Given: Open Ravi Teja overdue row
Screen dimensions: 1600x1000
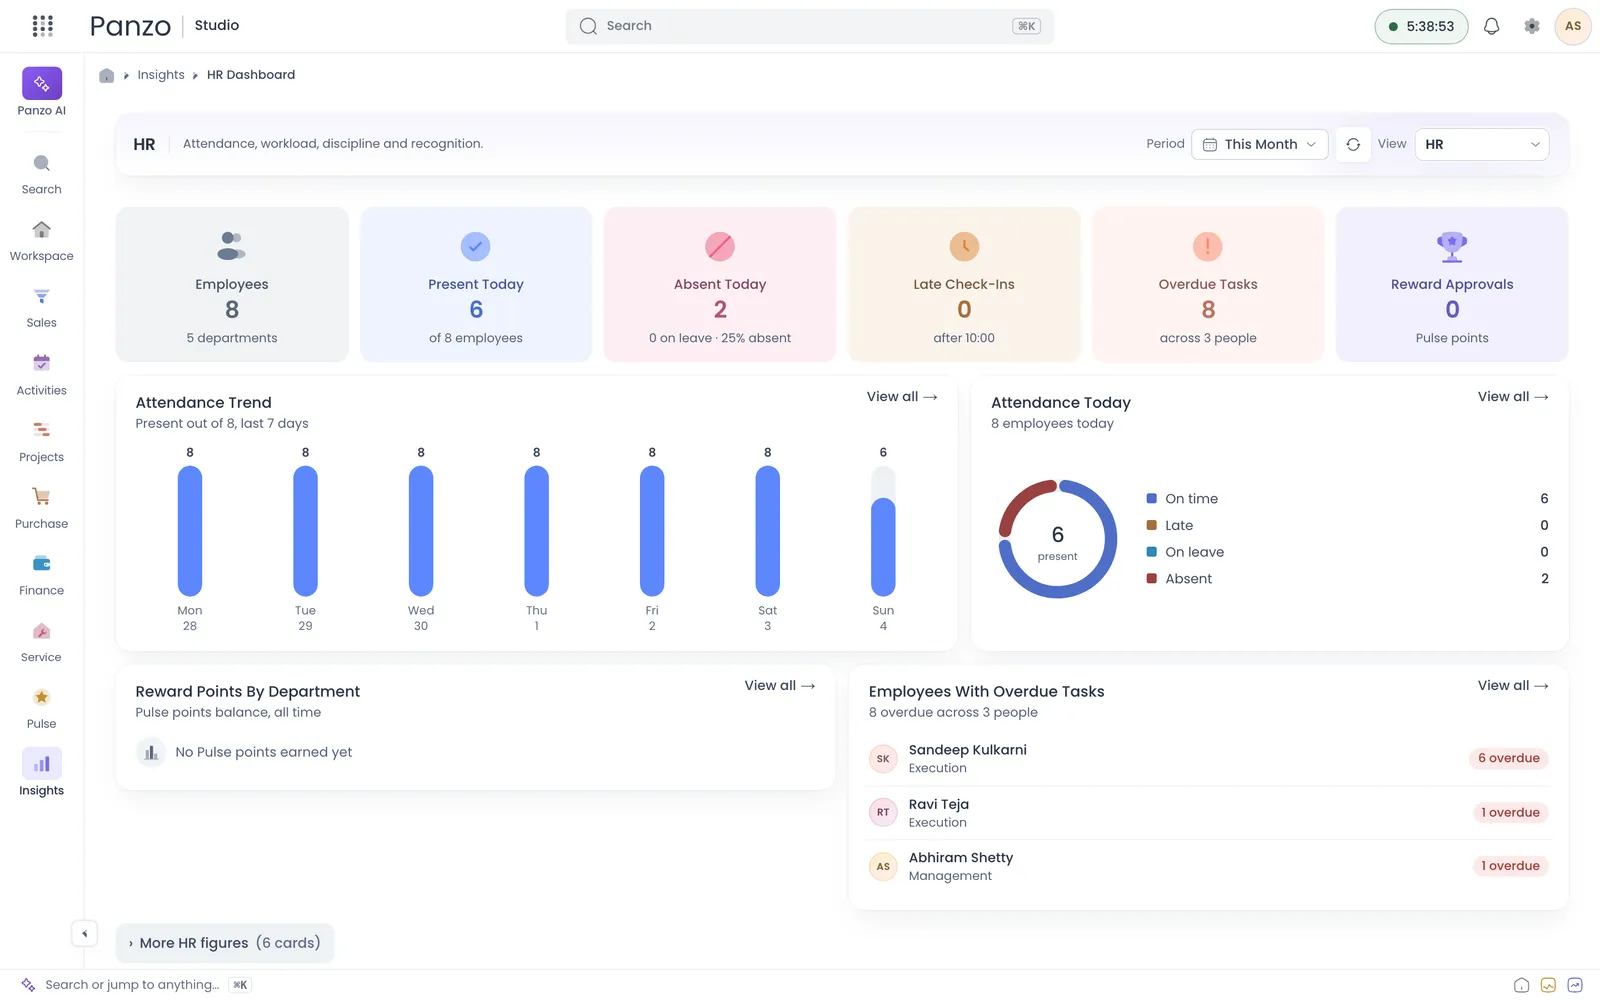Looking at the screenshot, I should click(x=1208, y=812).
